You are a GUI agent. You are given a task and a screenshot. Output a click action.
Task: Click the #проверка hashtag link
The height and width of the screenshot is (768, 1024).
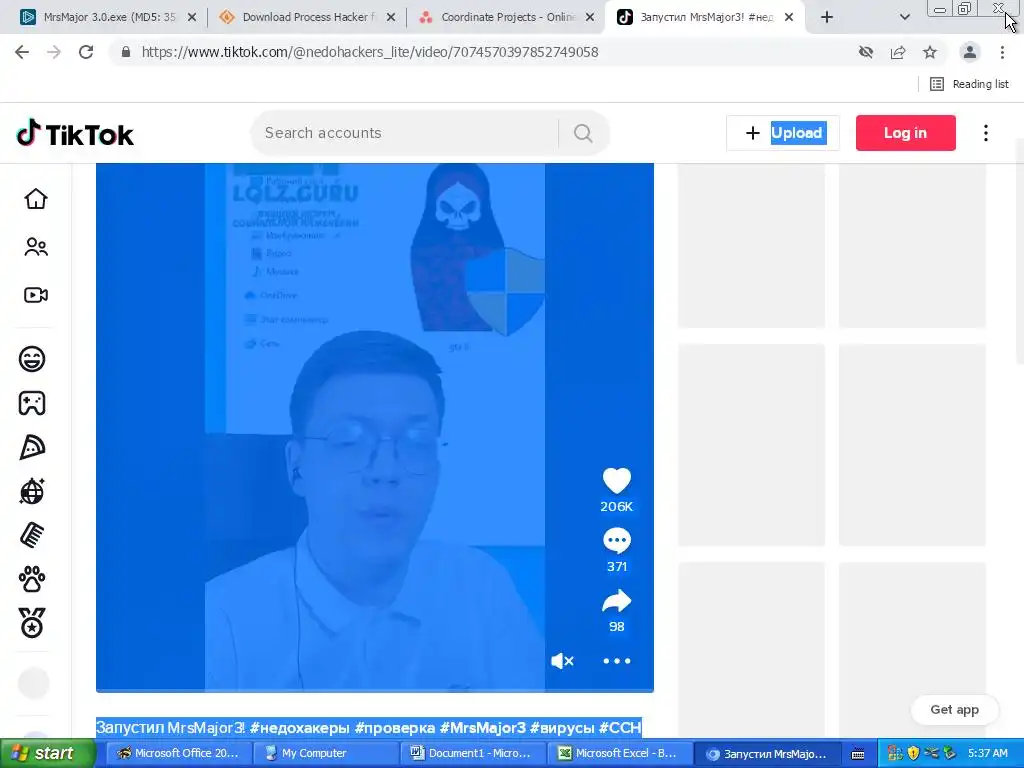(x=395, y=728)
